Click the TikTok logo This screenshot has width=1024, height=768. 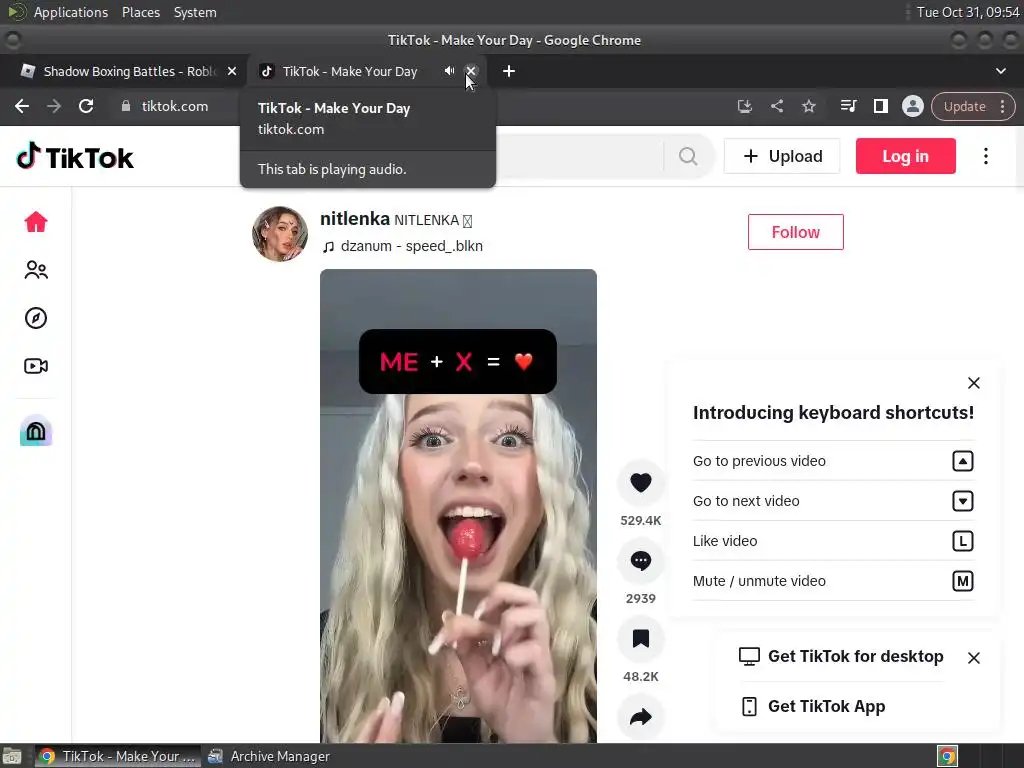(x=75, y=157)
